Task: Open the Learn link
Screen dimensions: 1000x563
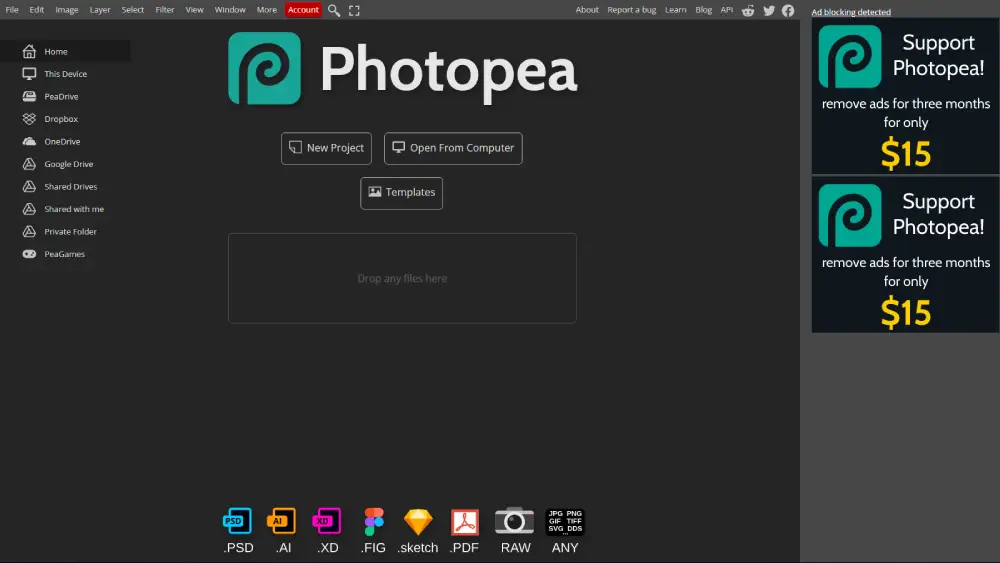Action: 675,10
